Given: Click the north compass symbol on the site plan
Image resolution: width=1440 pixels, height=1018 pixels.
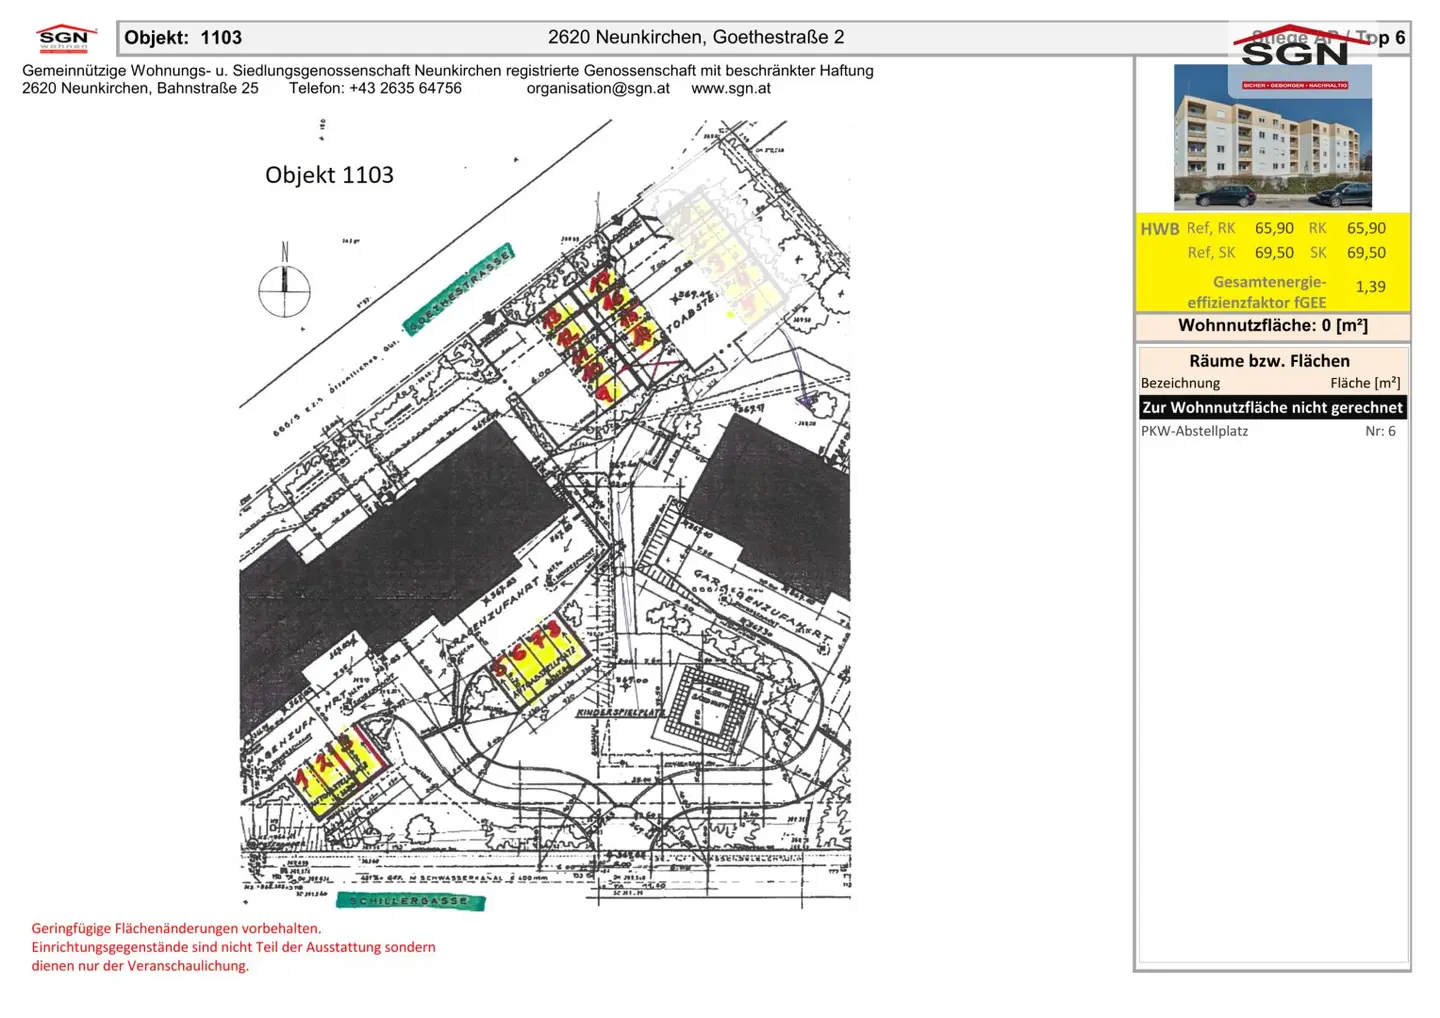Looking at the screenshot, I should 285,282.
